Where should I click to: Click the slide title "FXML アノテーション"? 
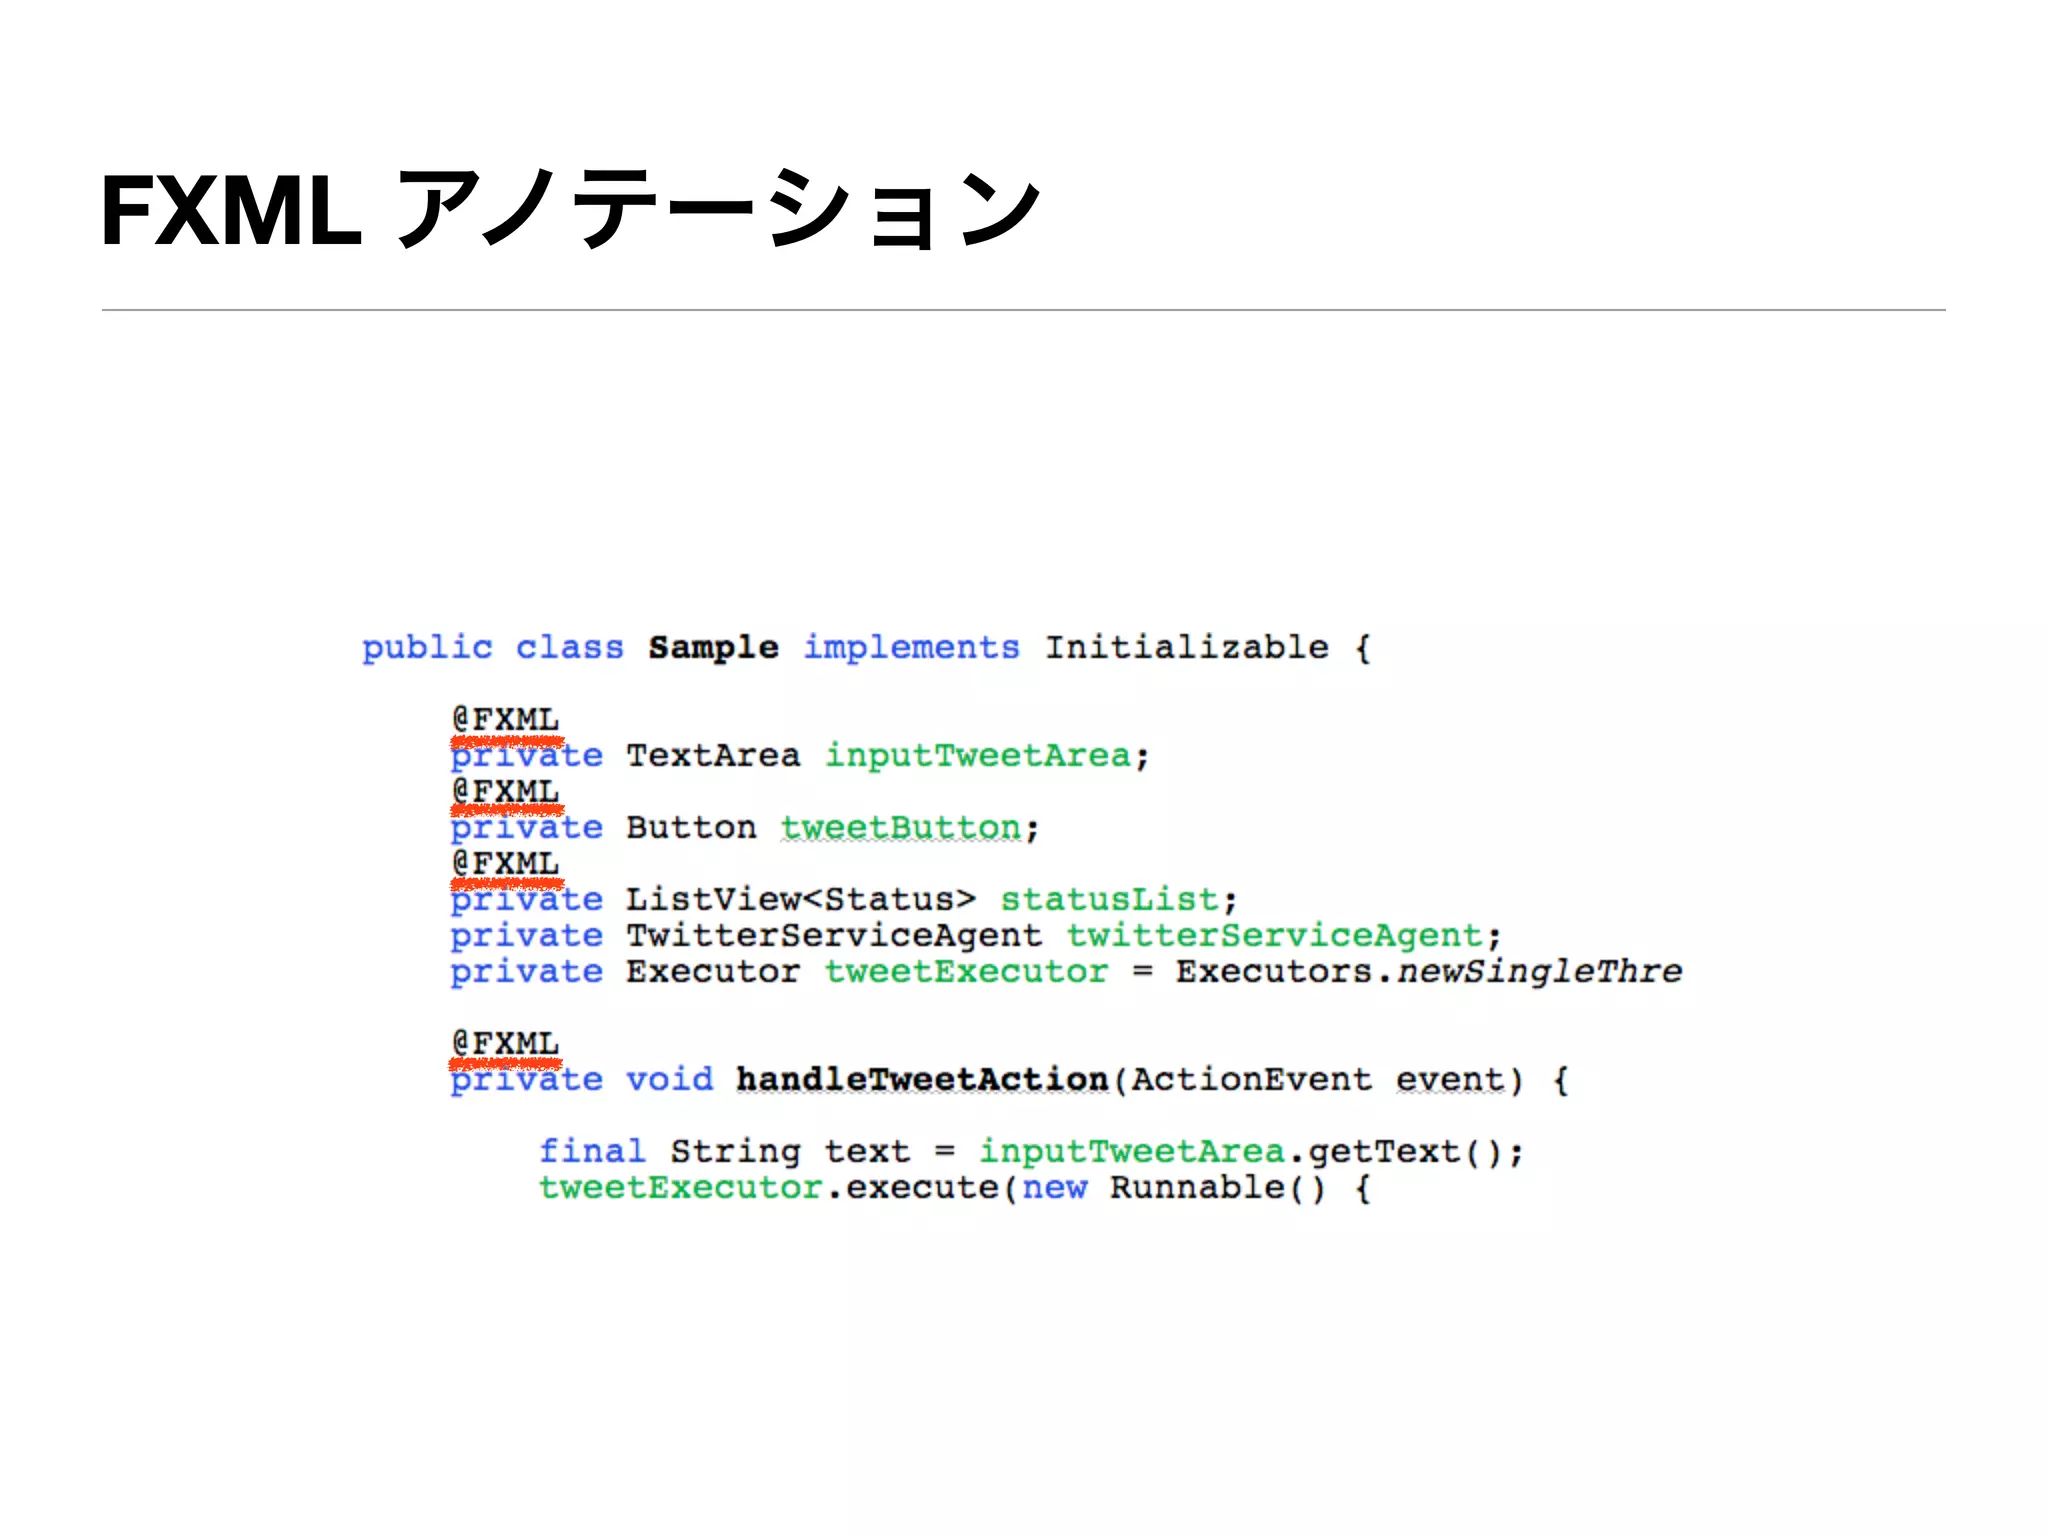coord(571,208)
